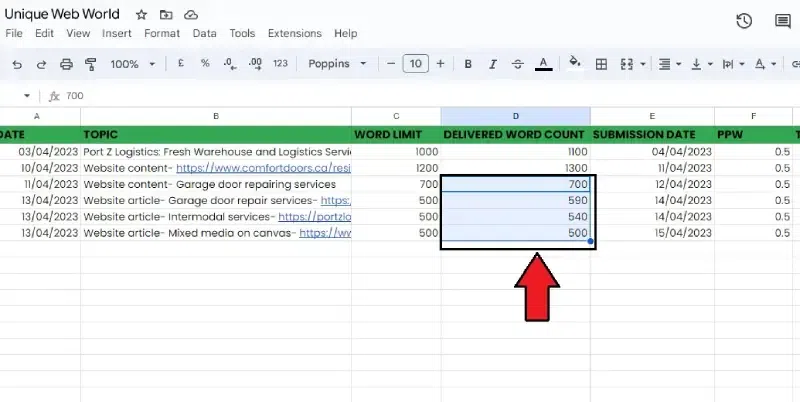Increase decimal places

click(255, 64)
